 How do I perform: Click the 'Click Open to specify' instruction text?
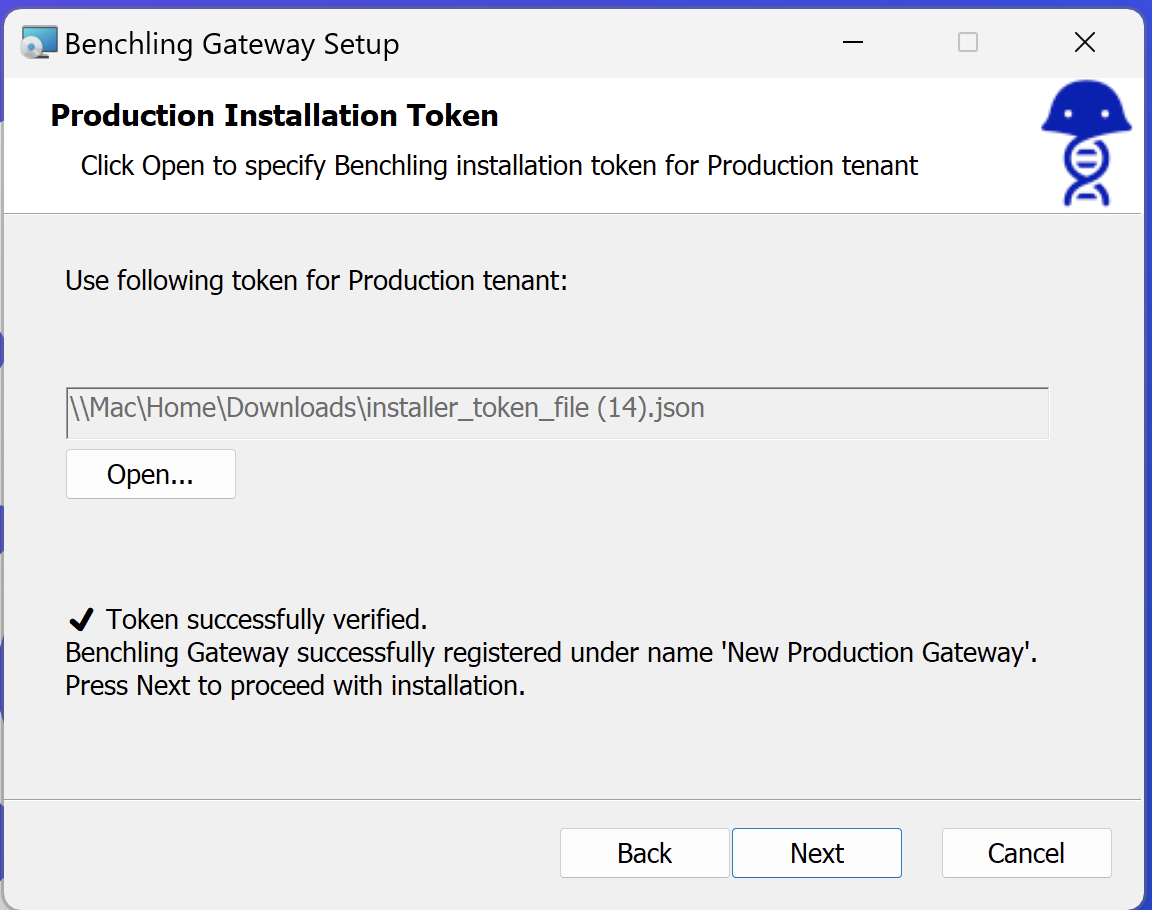[x=499, y=165]
